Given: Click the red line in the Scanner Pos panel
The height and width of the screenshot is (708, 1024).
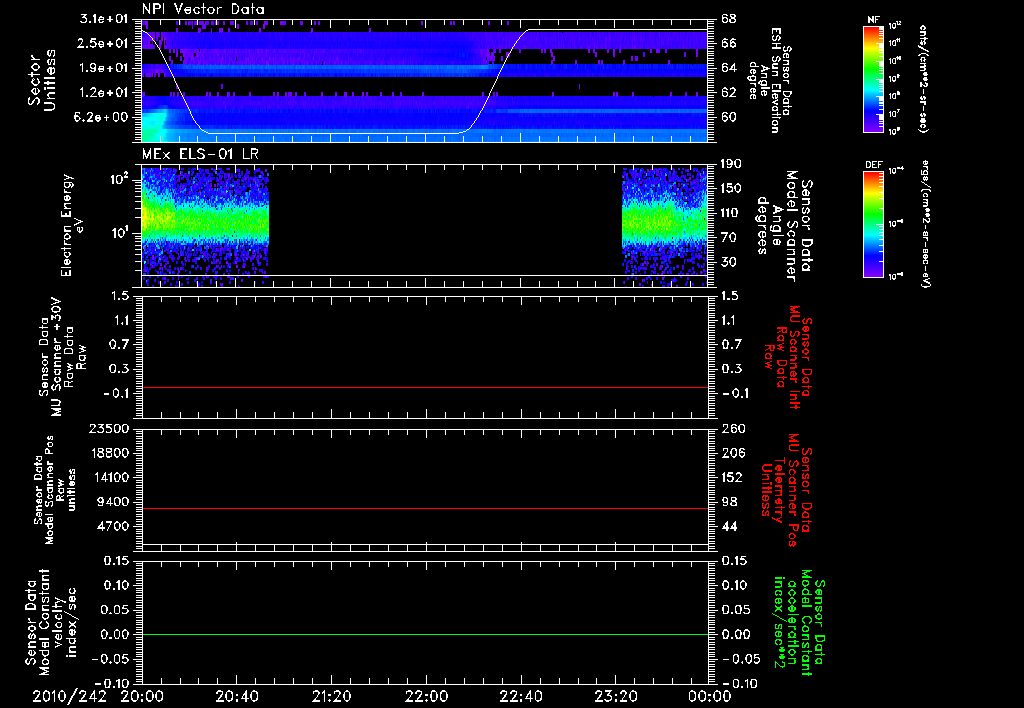Looking at the screenshot, I should [x=424, y=508].
